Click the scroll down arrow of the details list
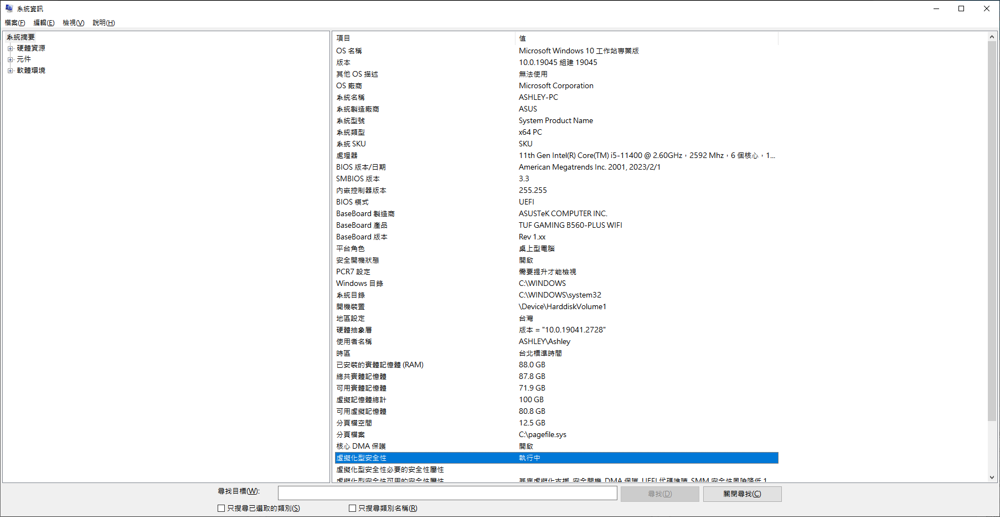Image resolution: width=1000 pixels, height=517 pixels. 992,477
